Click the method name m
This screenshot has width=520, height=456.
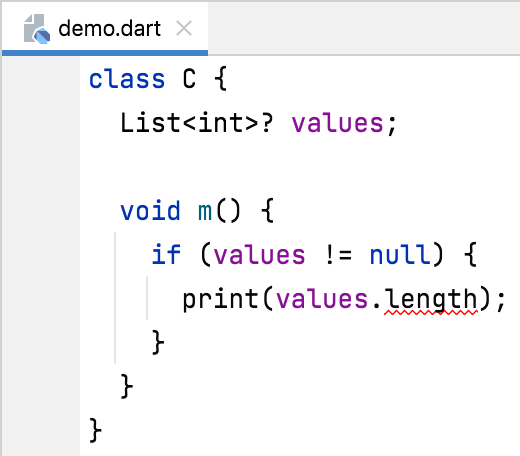205,212
